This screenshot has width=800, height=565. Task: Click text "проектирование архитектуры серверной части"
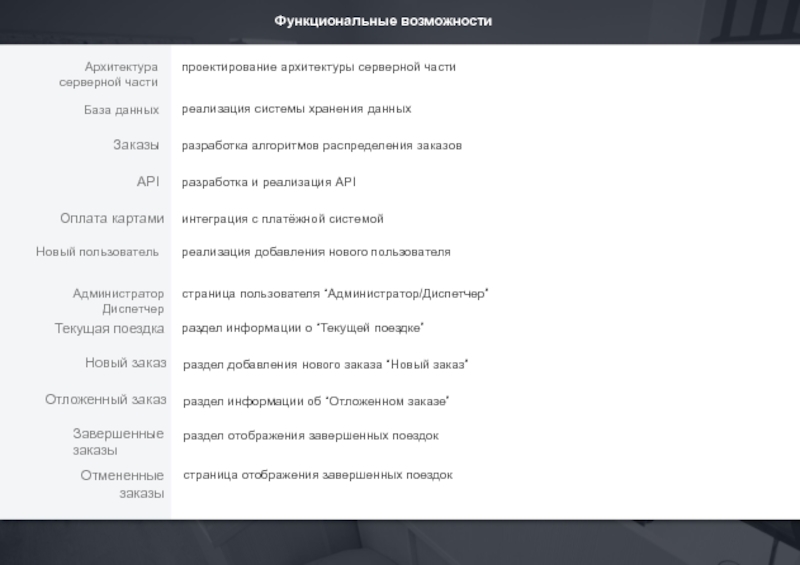[x=318, y=67]
